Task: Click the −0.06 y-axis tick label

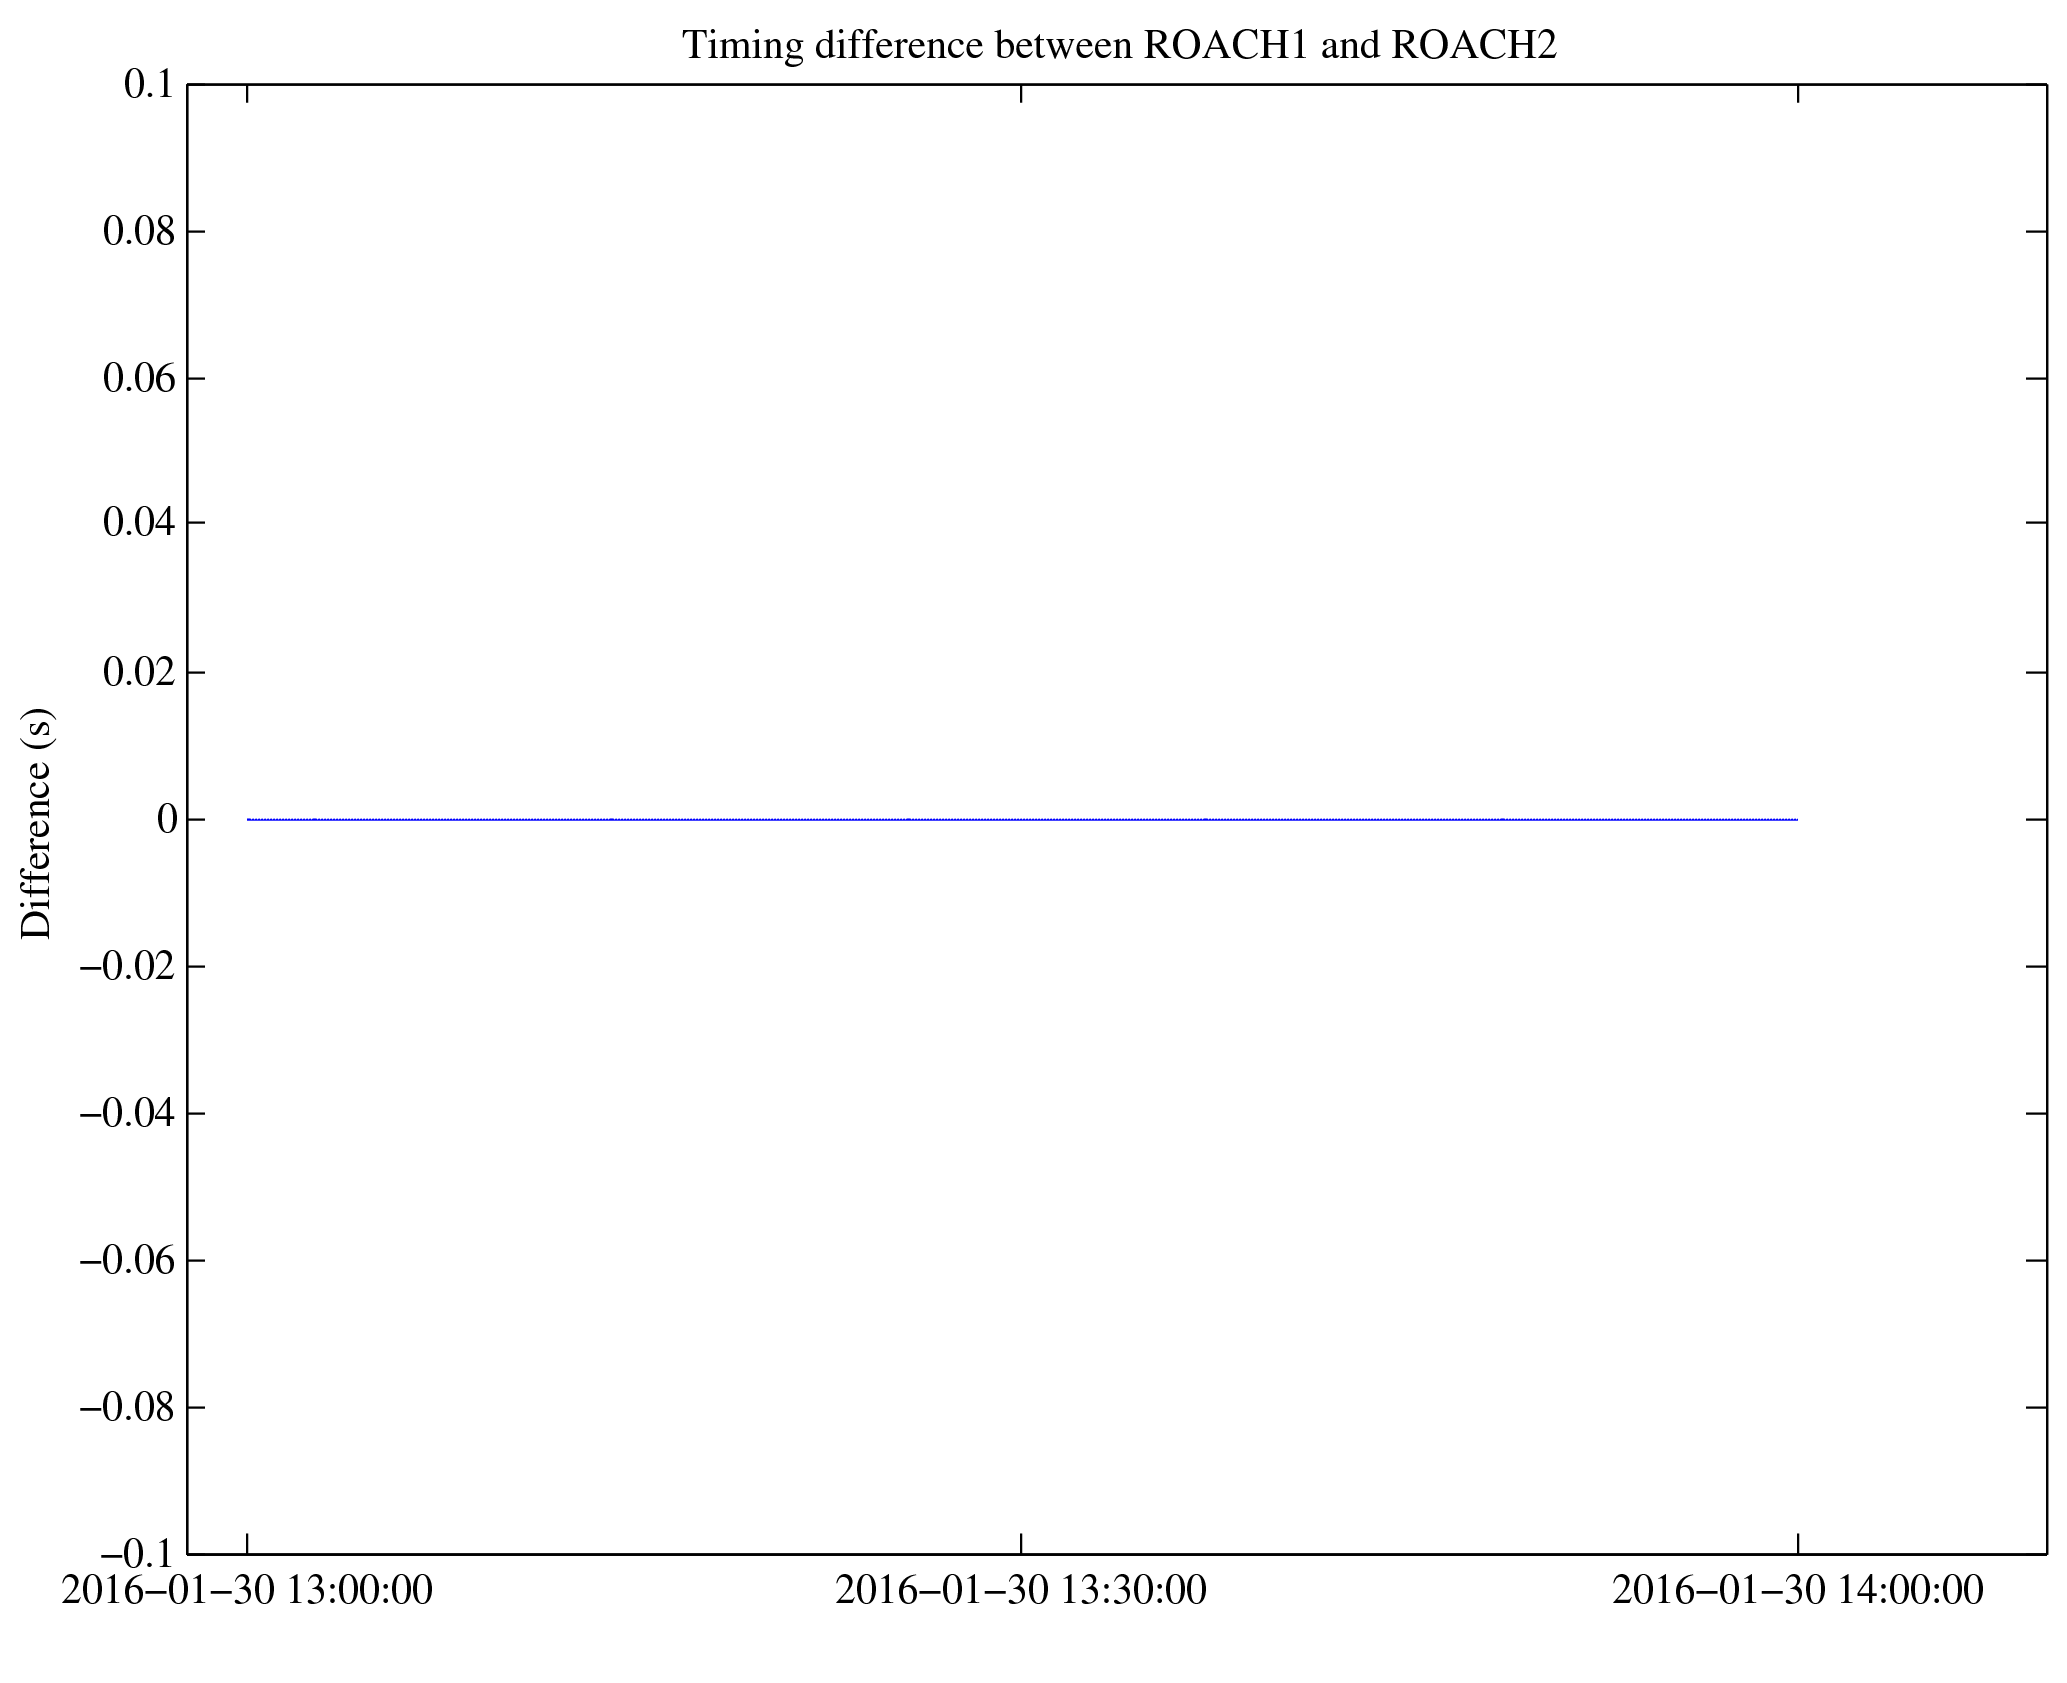Action: pos(128,1261)
